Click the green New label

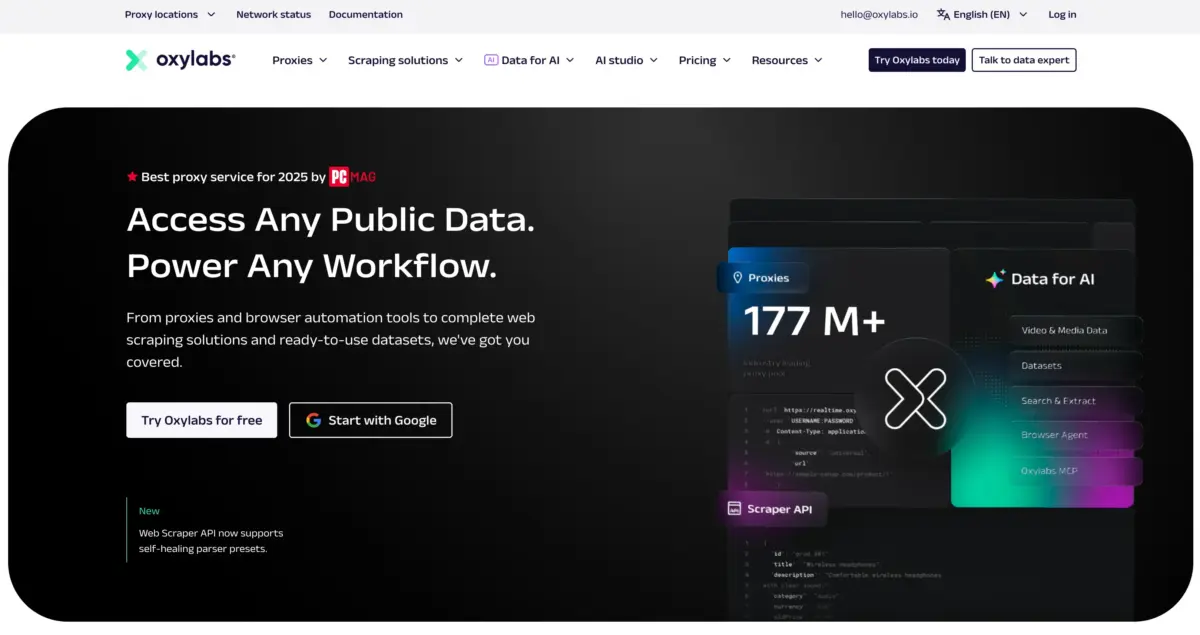(x=149, y=511)
